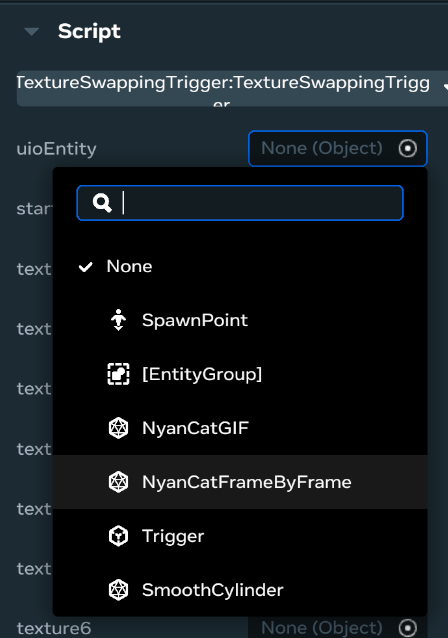Collapse the Script section triangle
Image resolution: width=448 pixels, height=638 pixels.
click(32, 31)
